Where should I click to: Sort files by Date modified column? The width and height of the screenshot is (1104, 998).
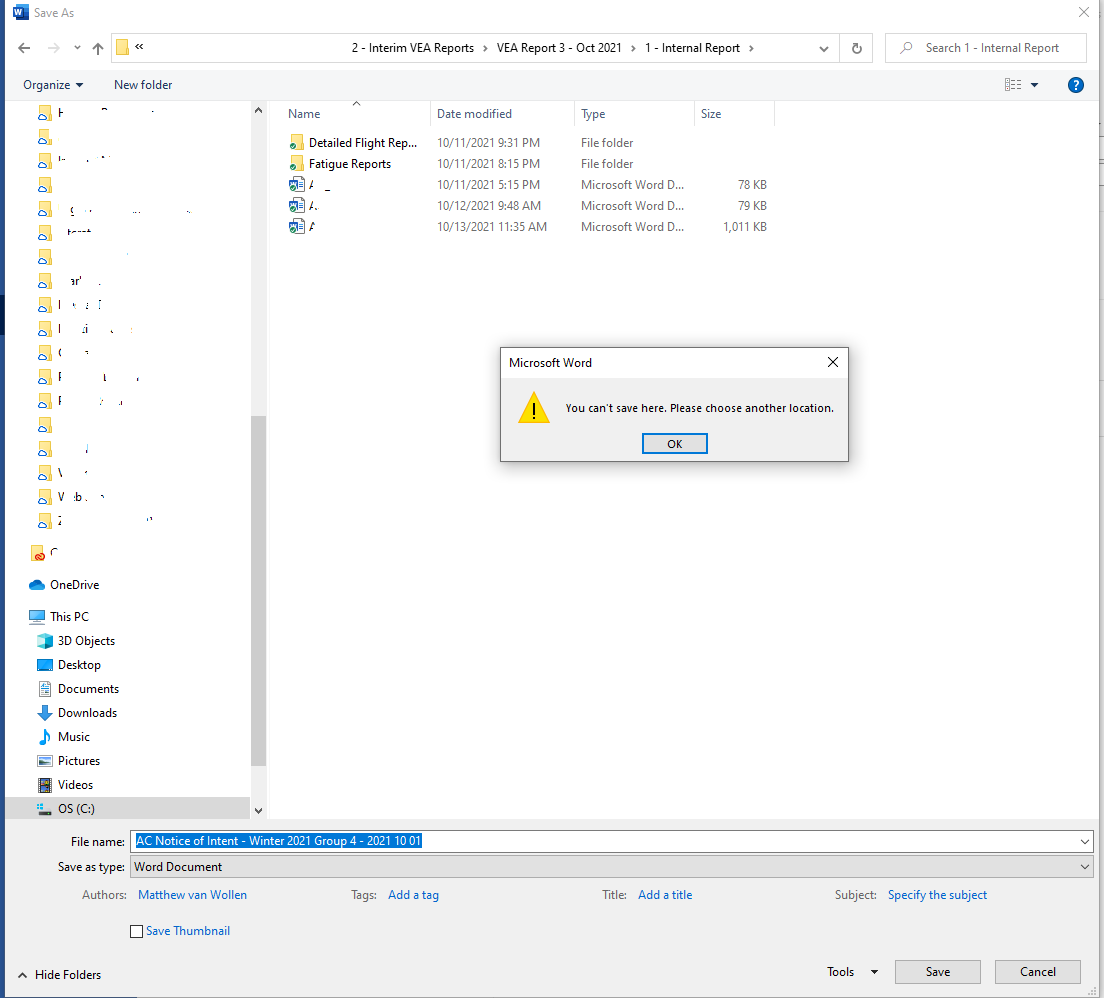(x=474, y=114)
